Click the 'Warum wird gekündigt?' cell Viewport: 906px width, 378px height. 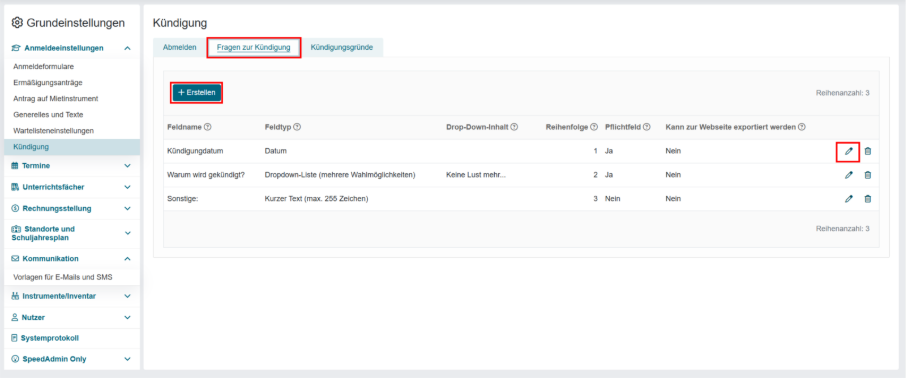(206, 175)
